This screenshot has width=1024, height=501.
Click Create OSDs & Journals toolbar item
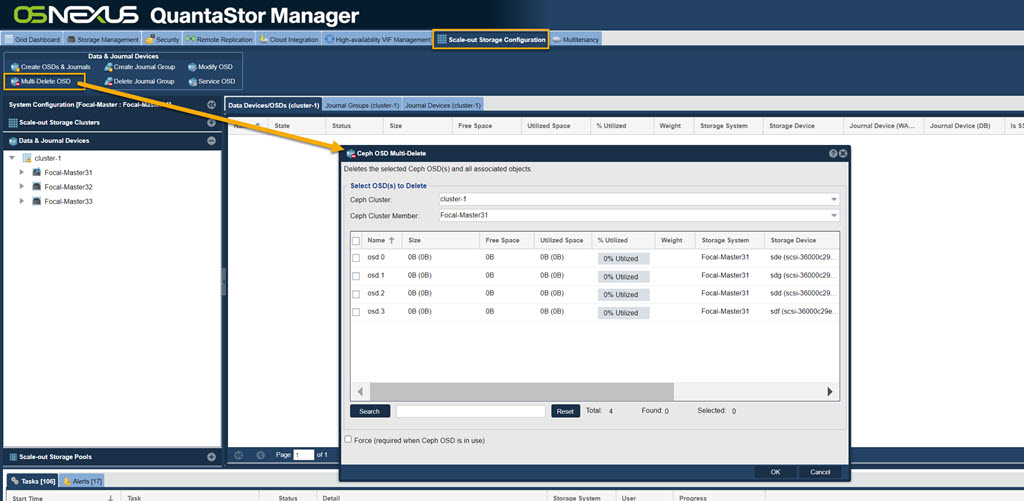pyautogui.click(x=50, y=67)
